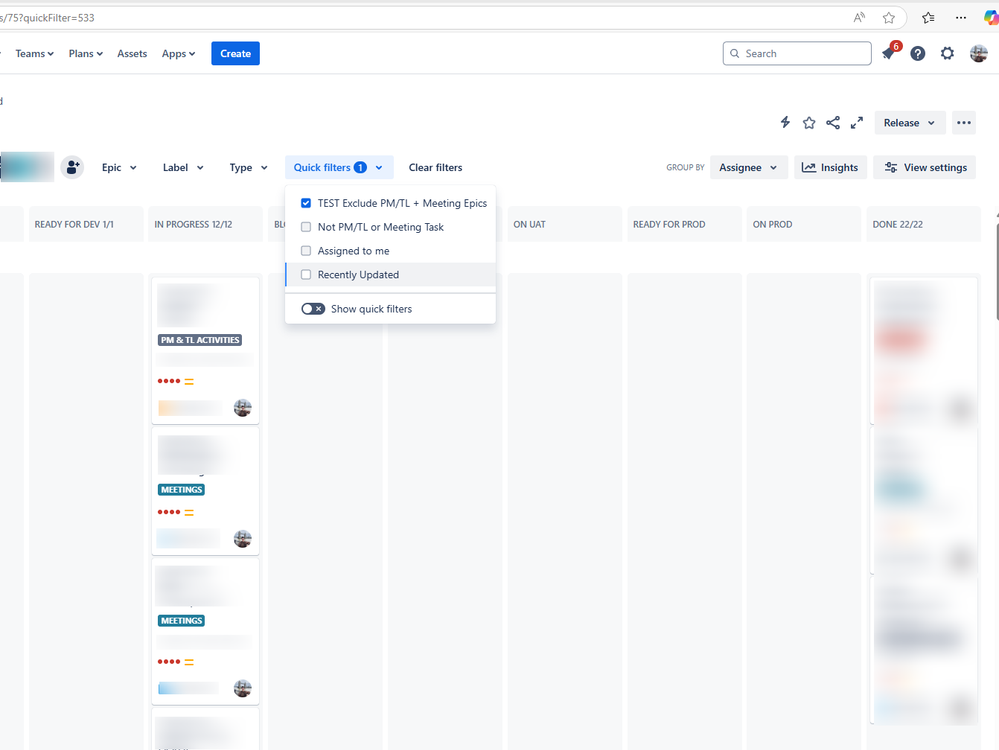Open View settings
This screenshot has height=750, width=999.
pos(925,167)
